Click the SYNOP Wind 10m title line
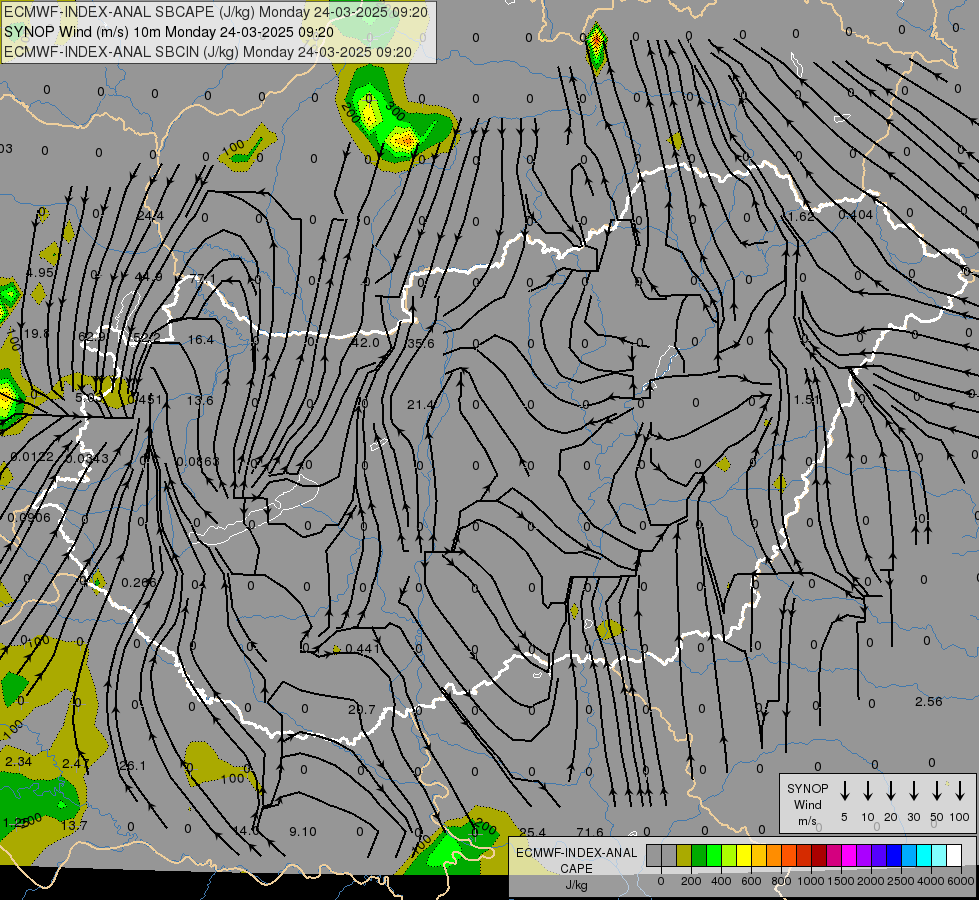The height and width of the screenshot is (900, 979). click(169, 32)
